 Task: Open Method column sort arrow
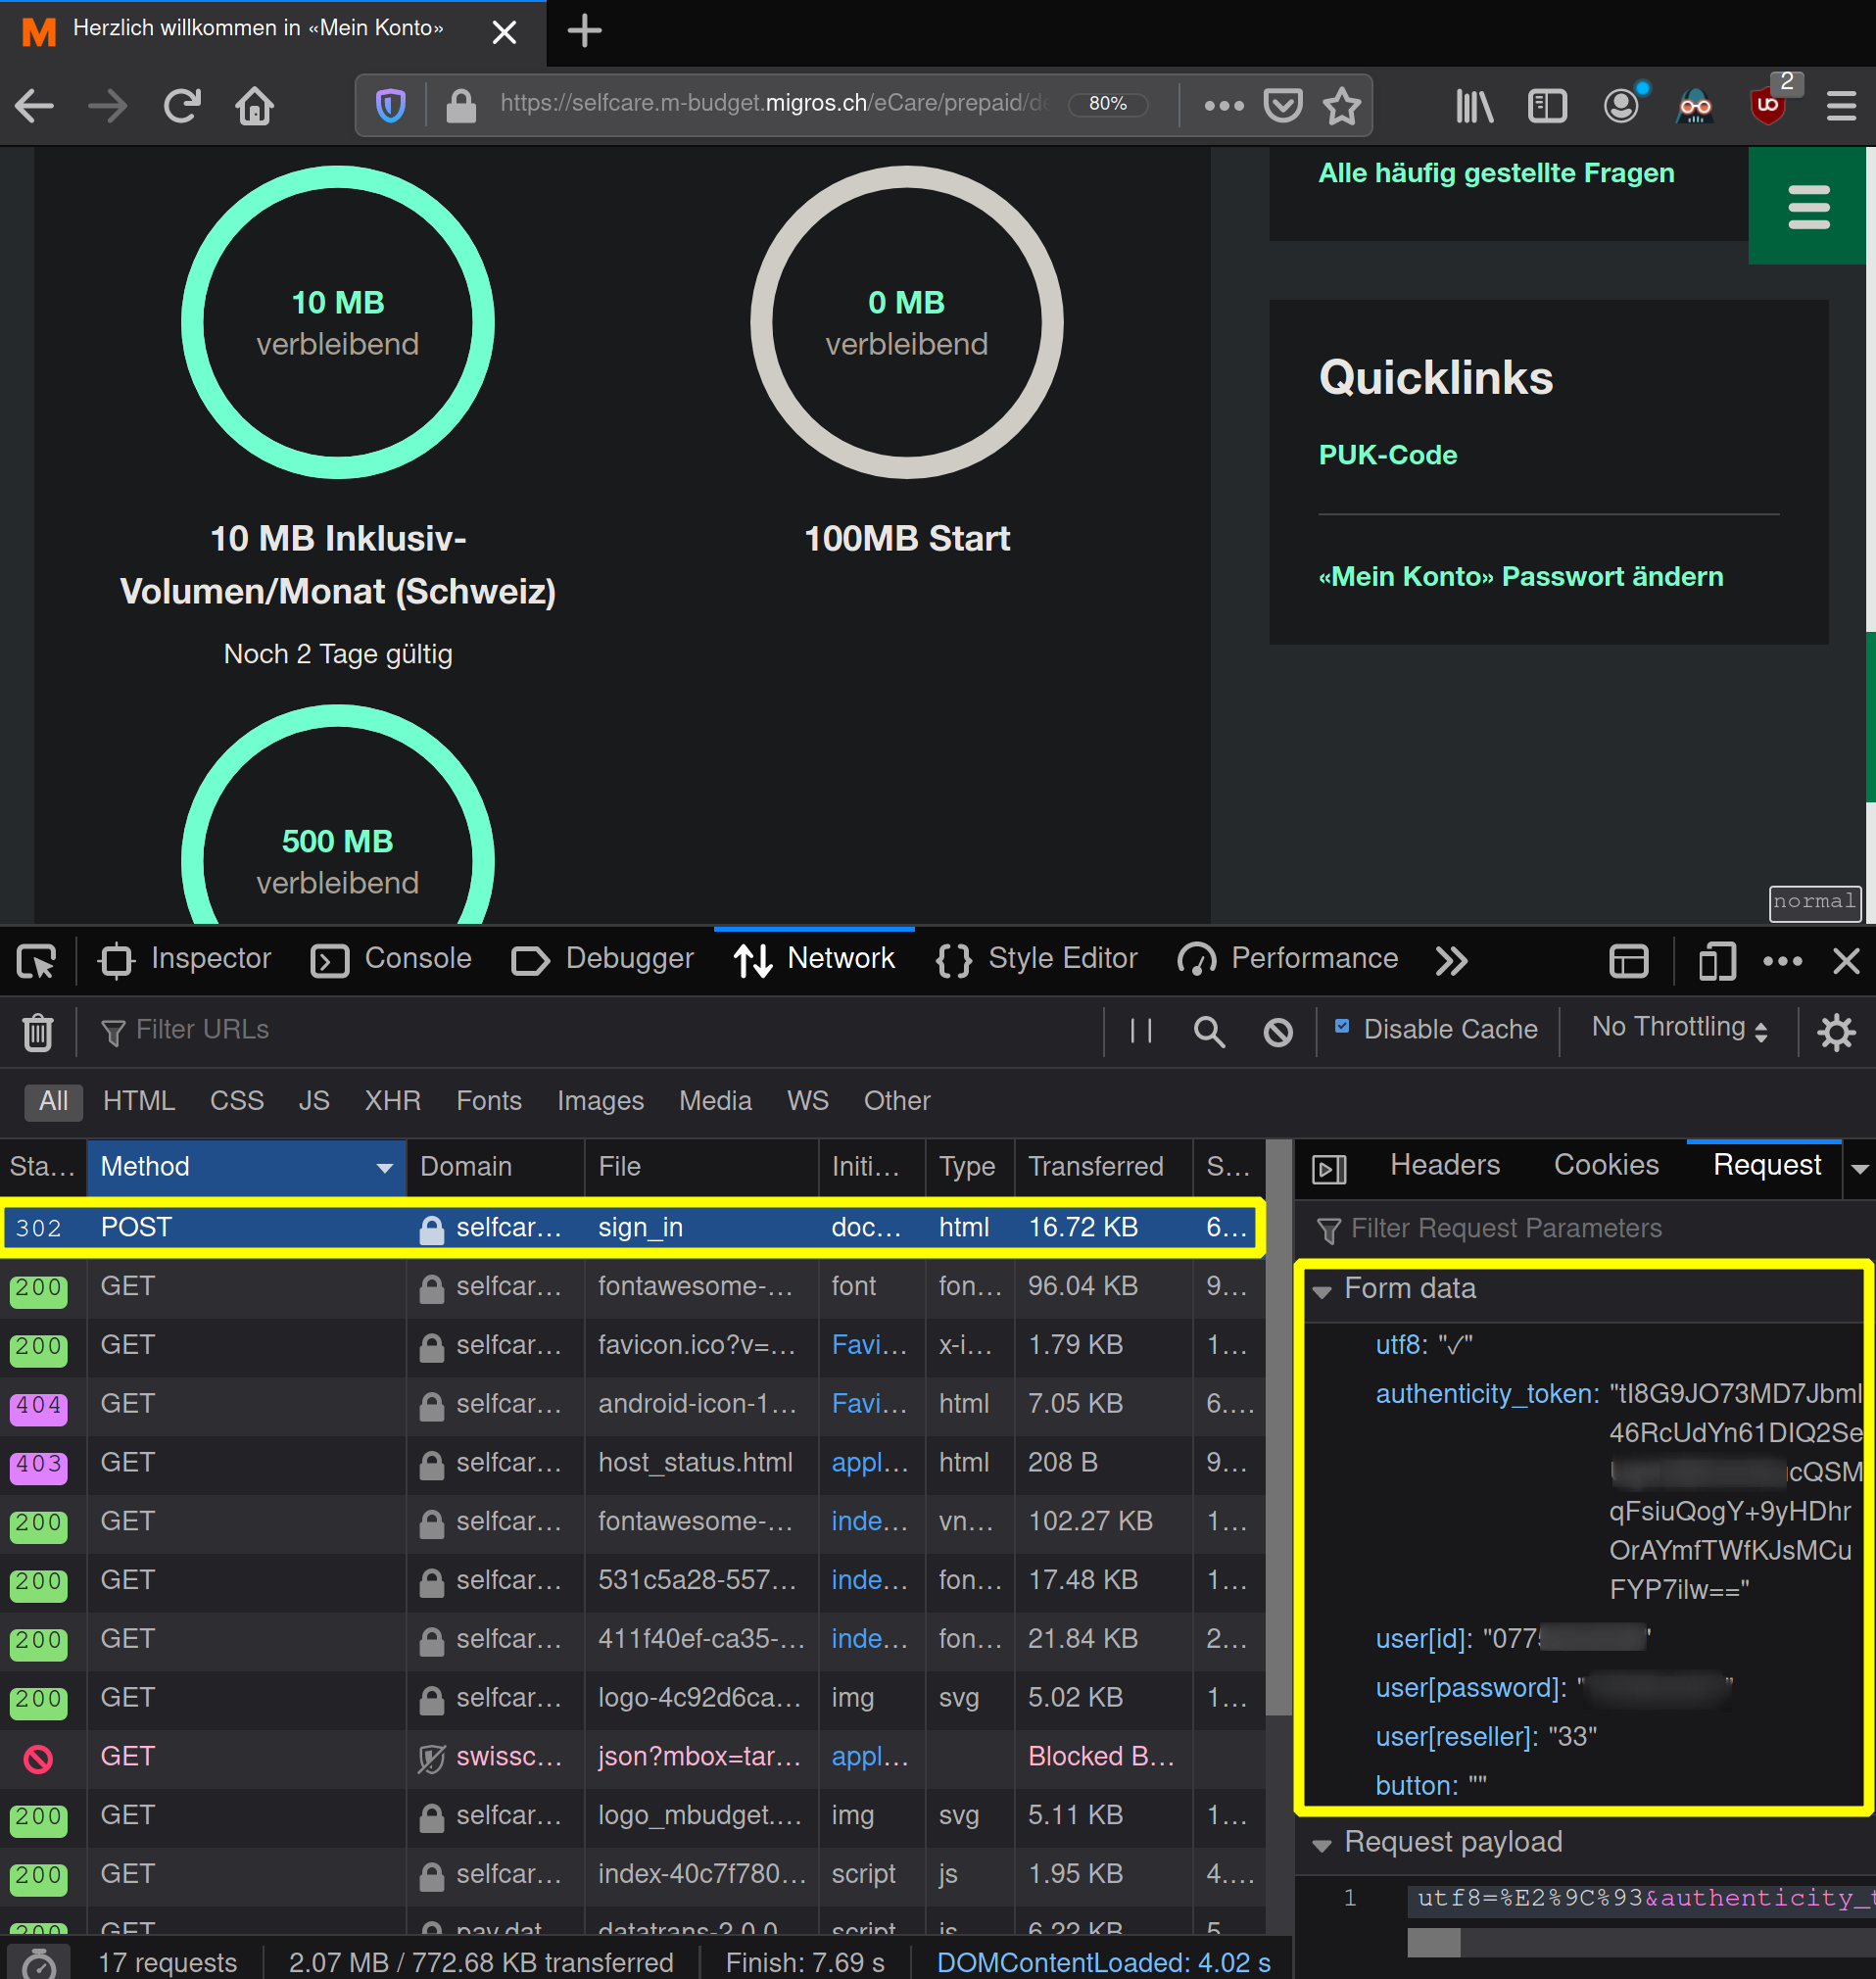384,1168
